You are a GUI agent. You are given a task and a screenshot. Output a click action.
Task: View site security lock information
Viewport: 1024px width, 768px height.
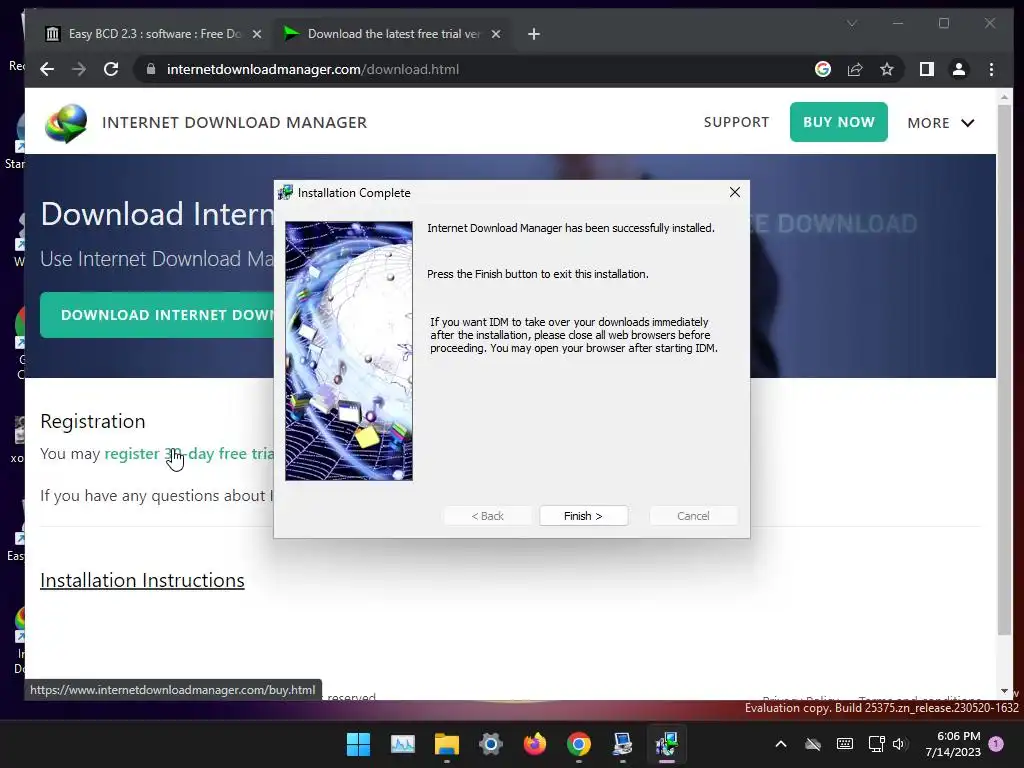(151, 69)
